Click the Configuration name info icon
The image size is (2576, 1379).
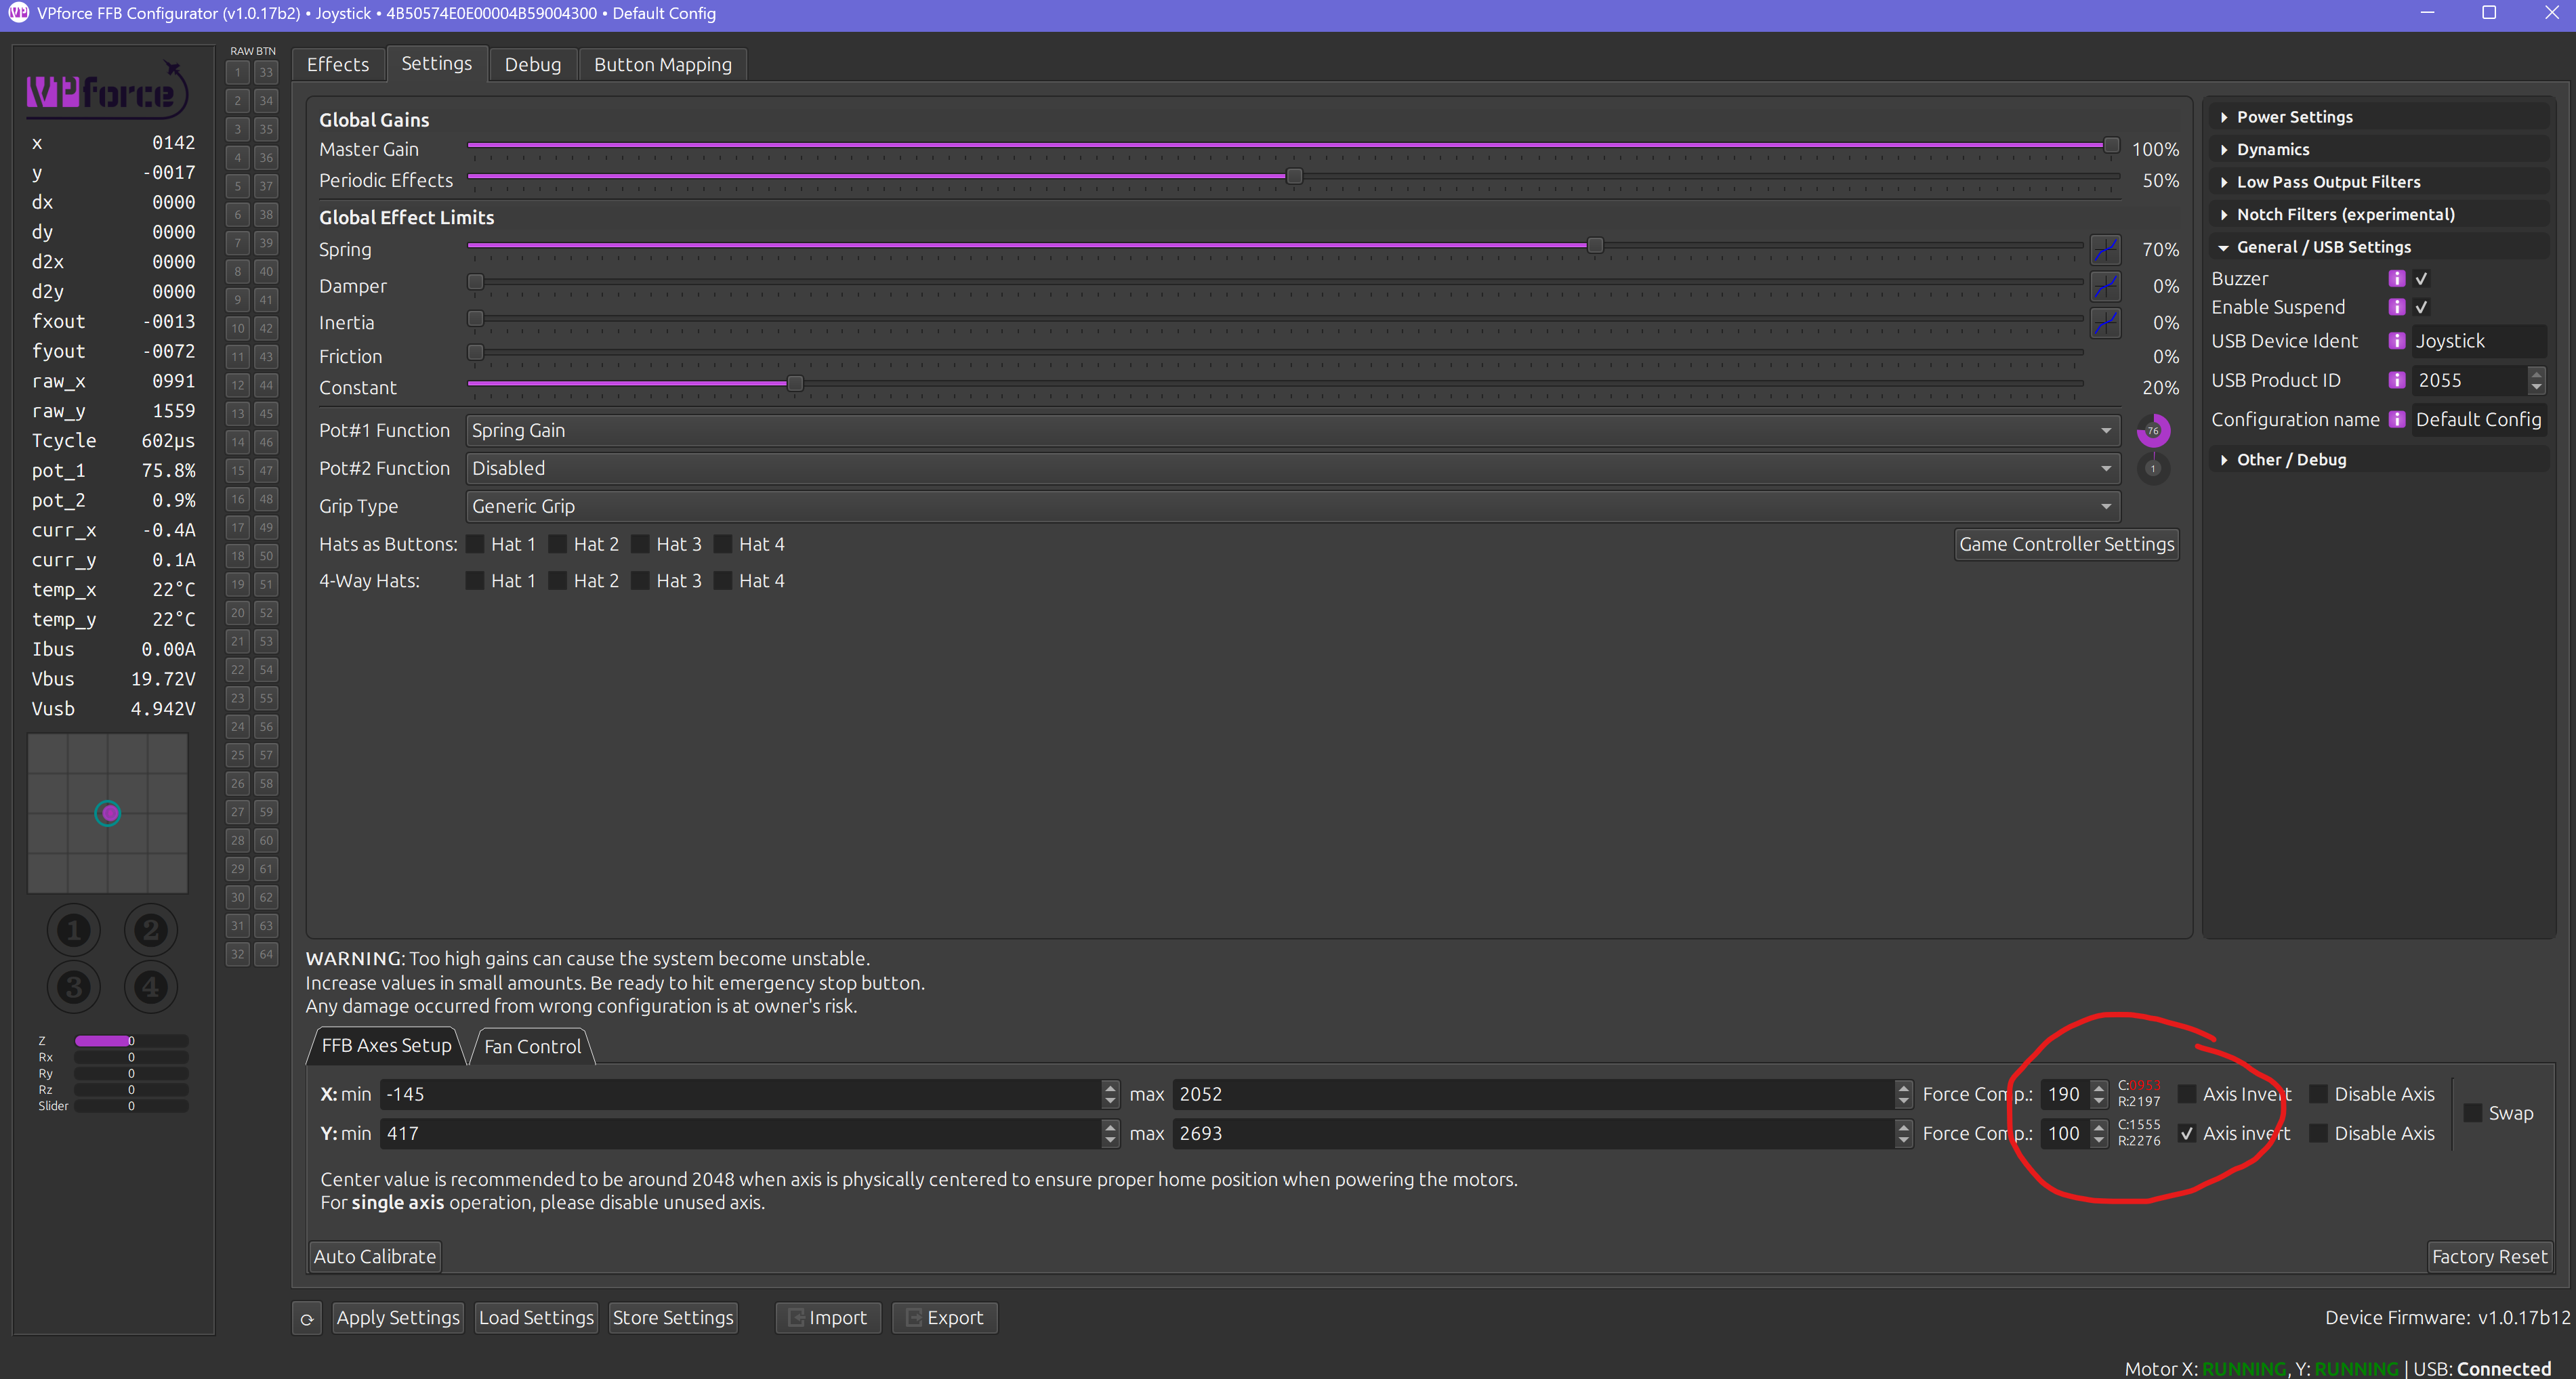click(x=2396, y=420)
